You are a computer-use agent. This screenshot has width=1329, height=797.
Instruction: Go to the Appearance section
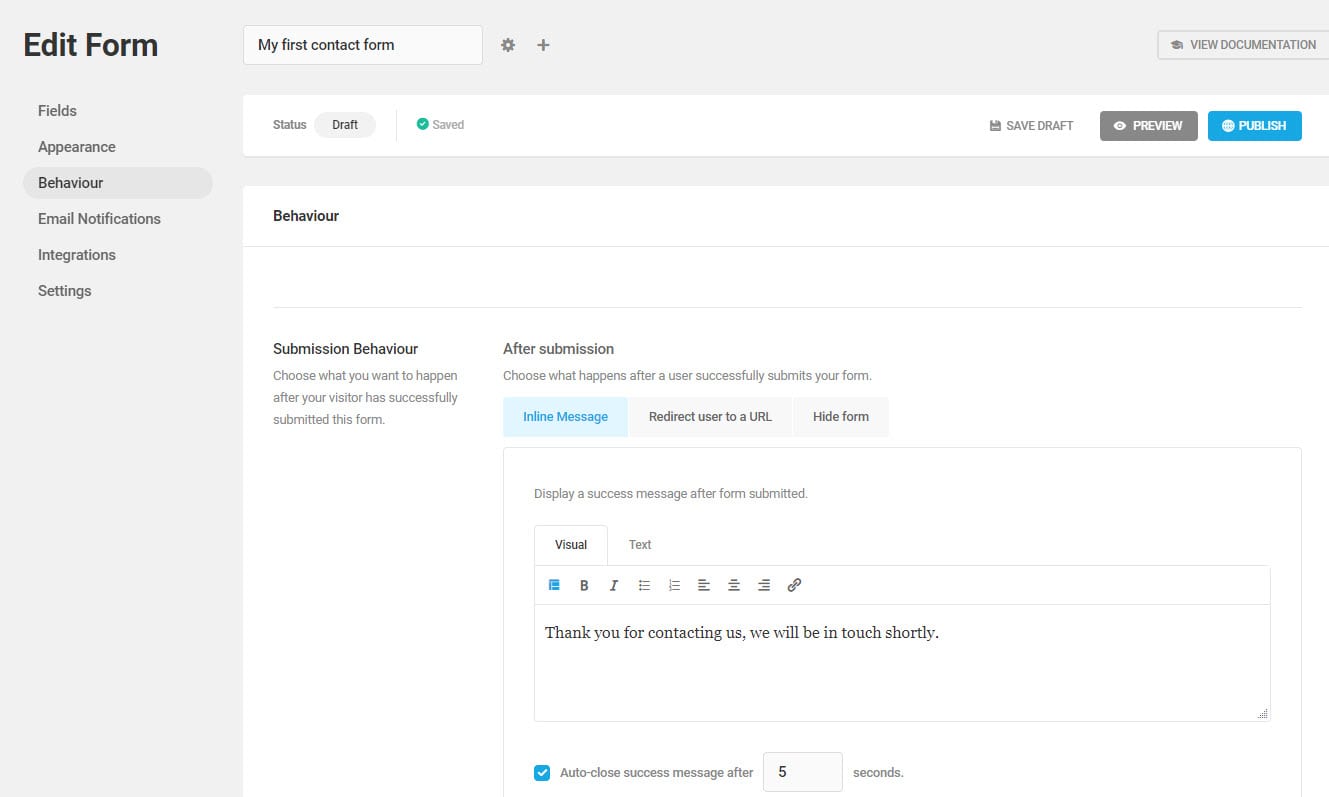[77, 147]
